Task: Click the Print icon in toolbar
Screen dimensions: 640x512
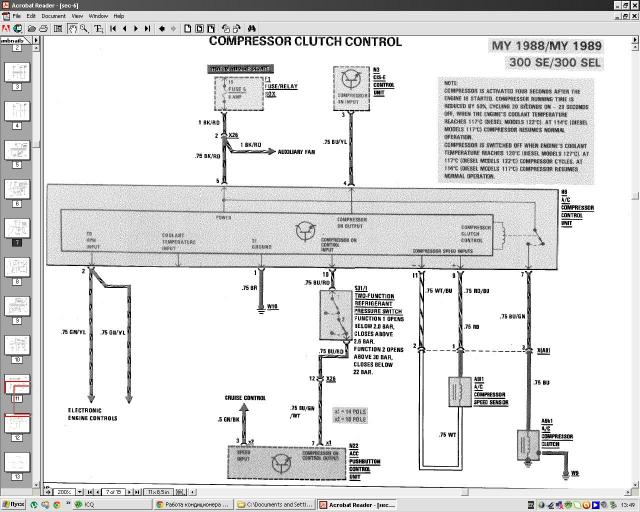Action: [x=43, y=29]
